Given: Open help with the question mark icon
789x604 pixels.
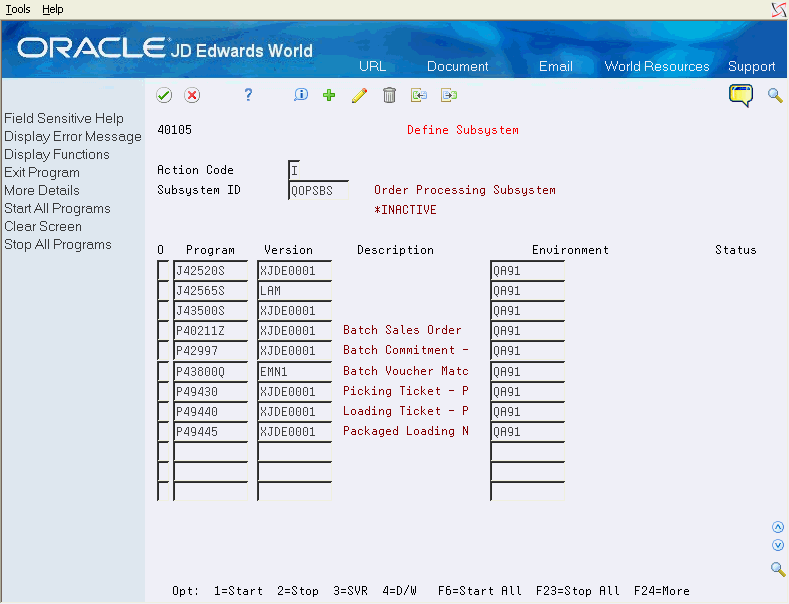Looking at the screenshot, I should (x=248, y=95).
